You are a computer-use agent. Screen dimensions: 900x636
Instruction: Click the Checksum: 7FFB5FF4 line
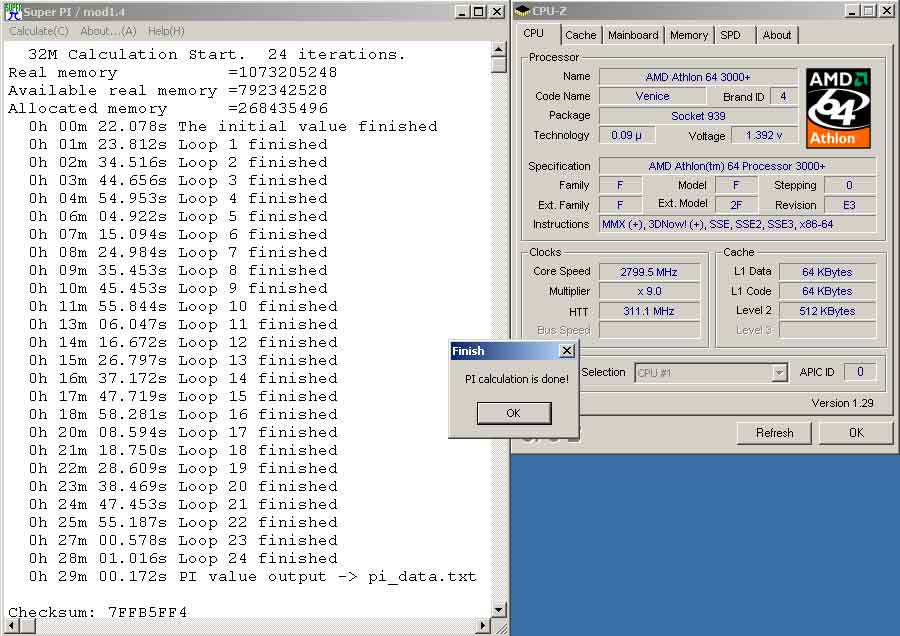(x=98, y=612)
